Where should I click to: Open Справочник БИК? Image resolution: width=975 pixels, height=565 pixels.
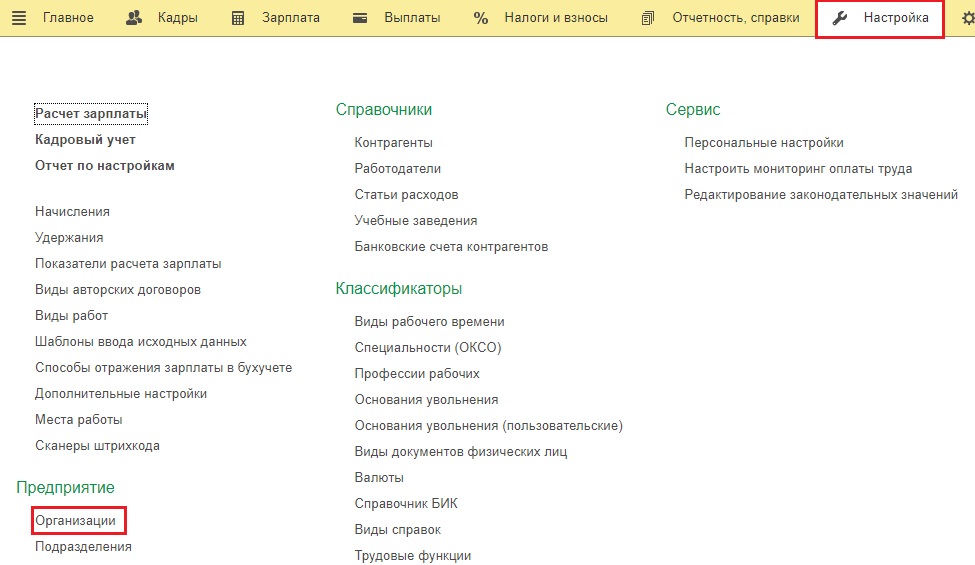(x=406, y=504)
